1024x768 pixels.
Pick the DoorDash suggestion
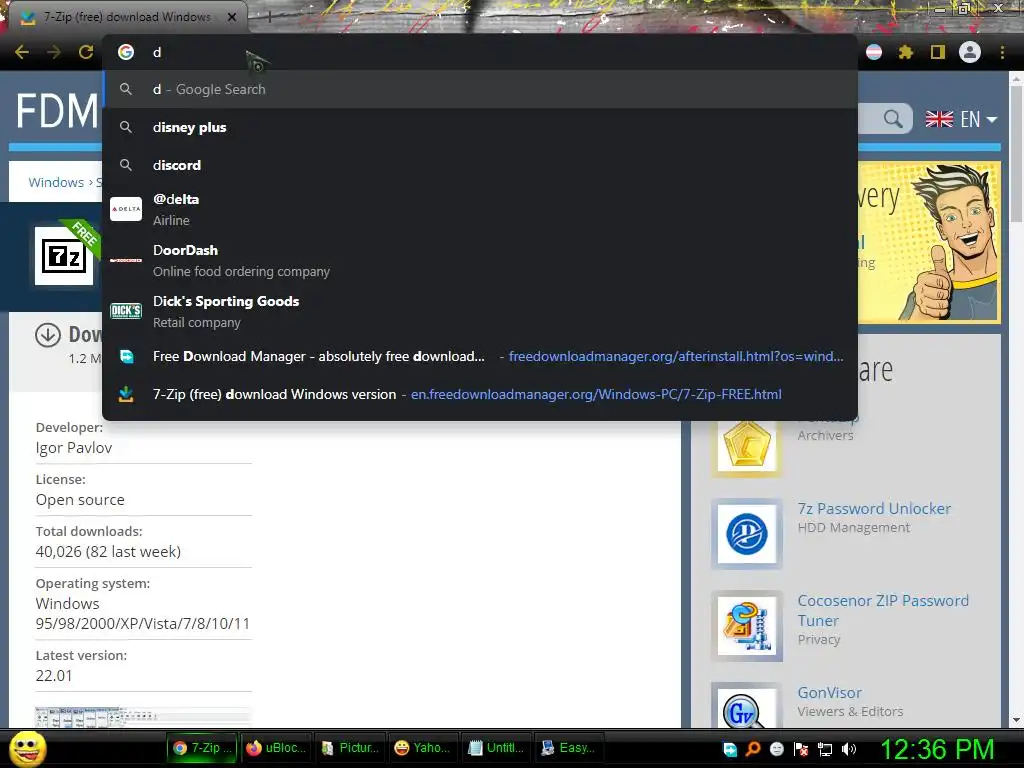480,261
